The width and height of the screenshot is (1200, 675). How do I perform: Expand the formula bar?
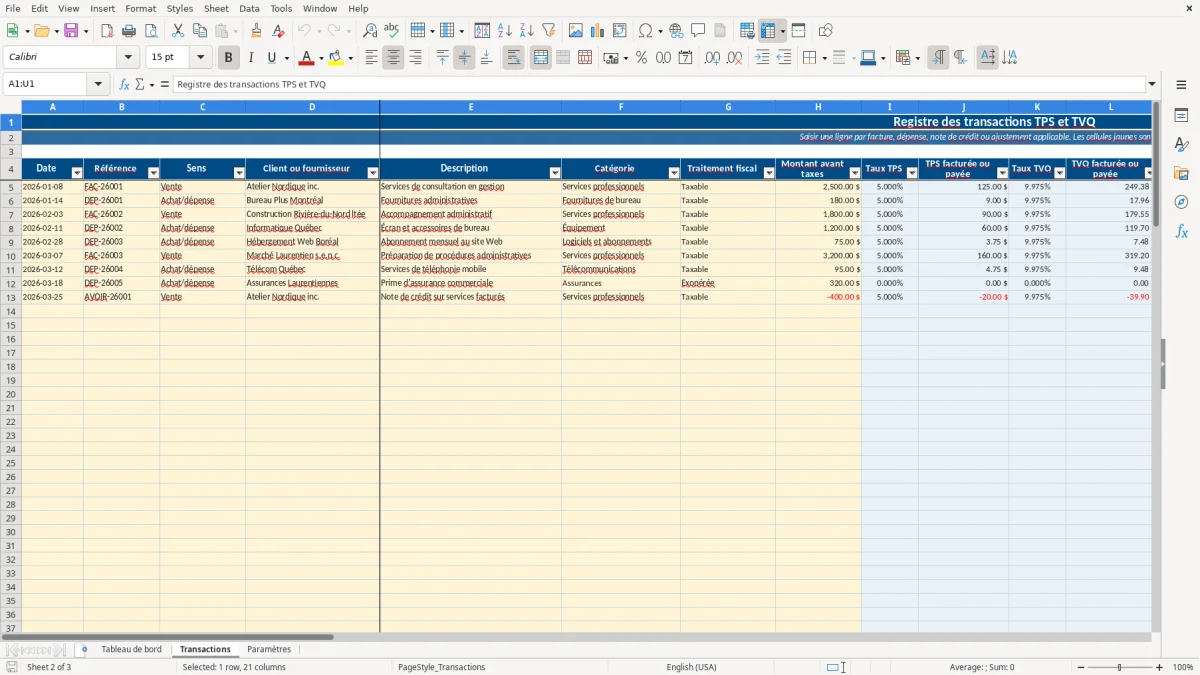pyautogui.click(x=1152, y=84)
